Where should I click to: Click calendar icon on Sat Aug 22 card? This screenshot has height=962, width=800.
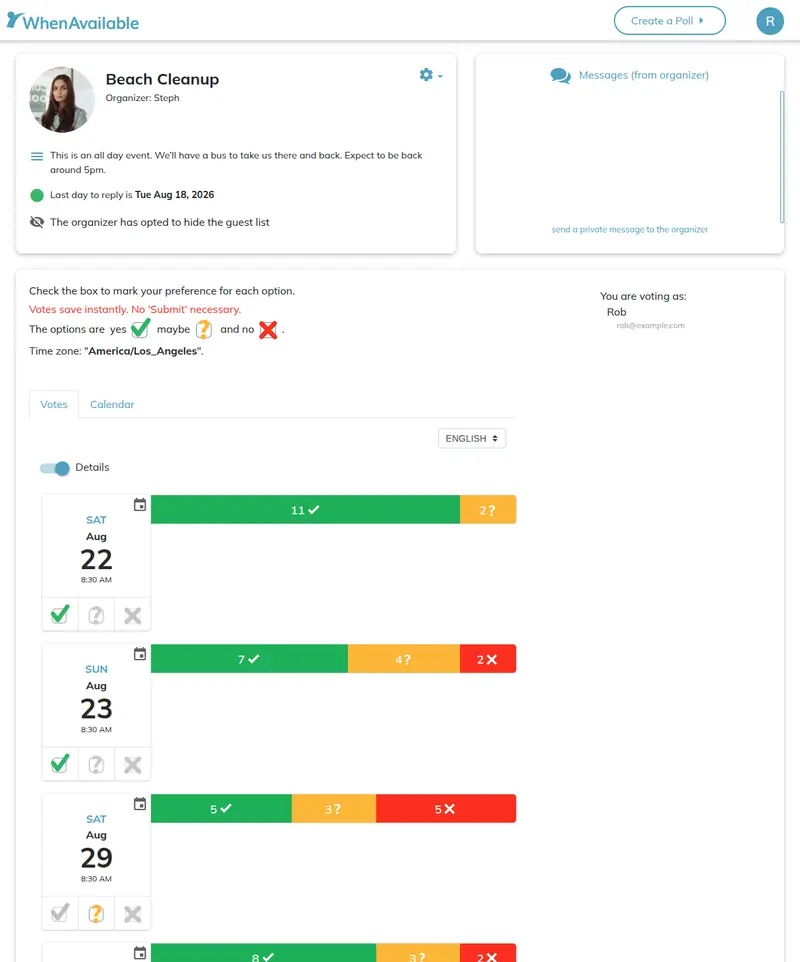click(140, 505)
